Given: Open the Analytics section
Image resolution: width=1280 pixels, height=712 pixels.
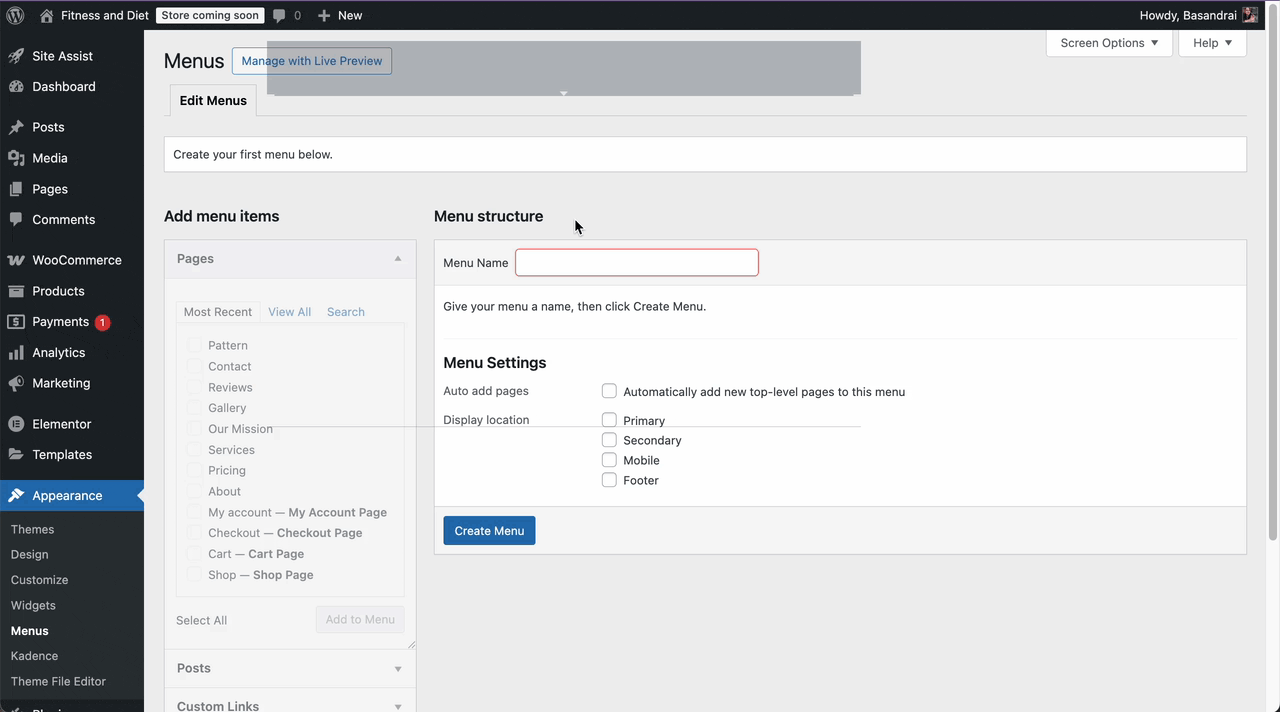Looking at the screenshot, I should (x=58, y=352).
